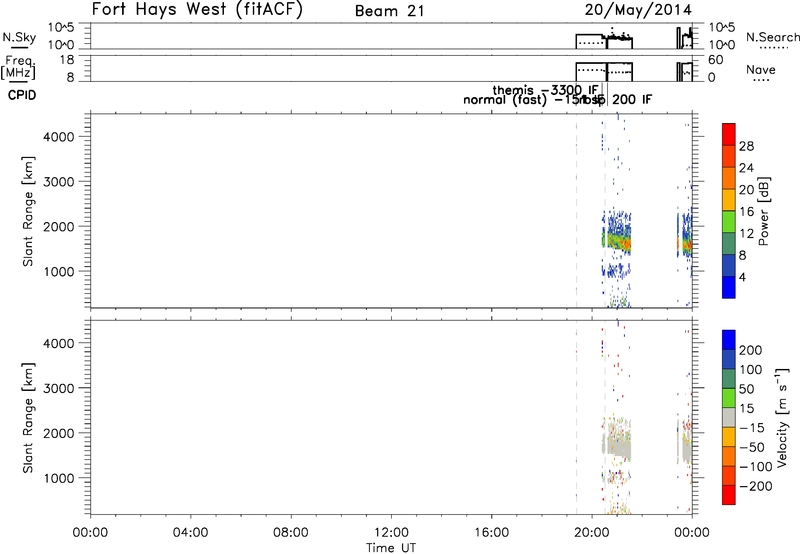
Task: Click the '18' frequency axis value
Action: (x=67, y=60)
